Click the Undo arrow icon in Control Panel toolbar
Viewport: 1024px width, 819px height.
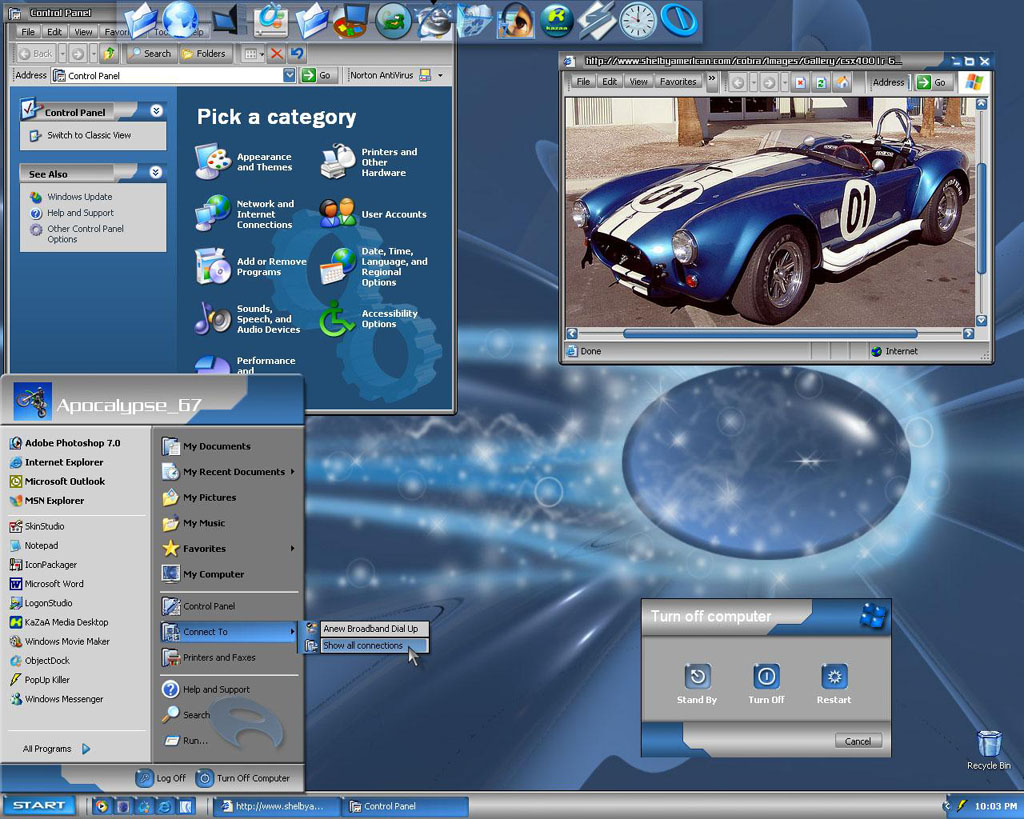pos(297,54)
